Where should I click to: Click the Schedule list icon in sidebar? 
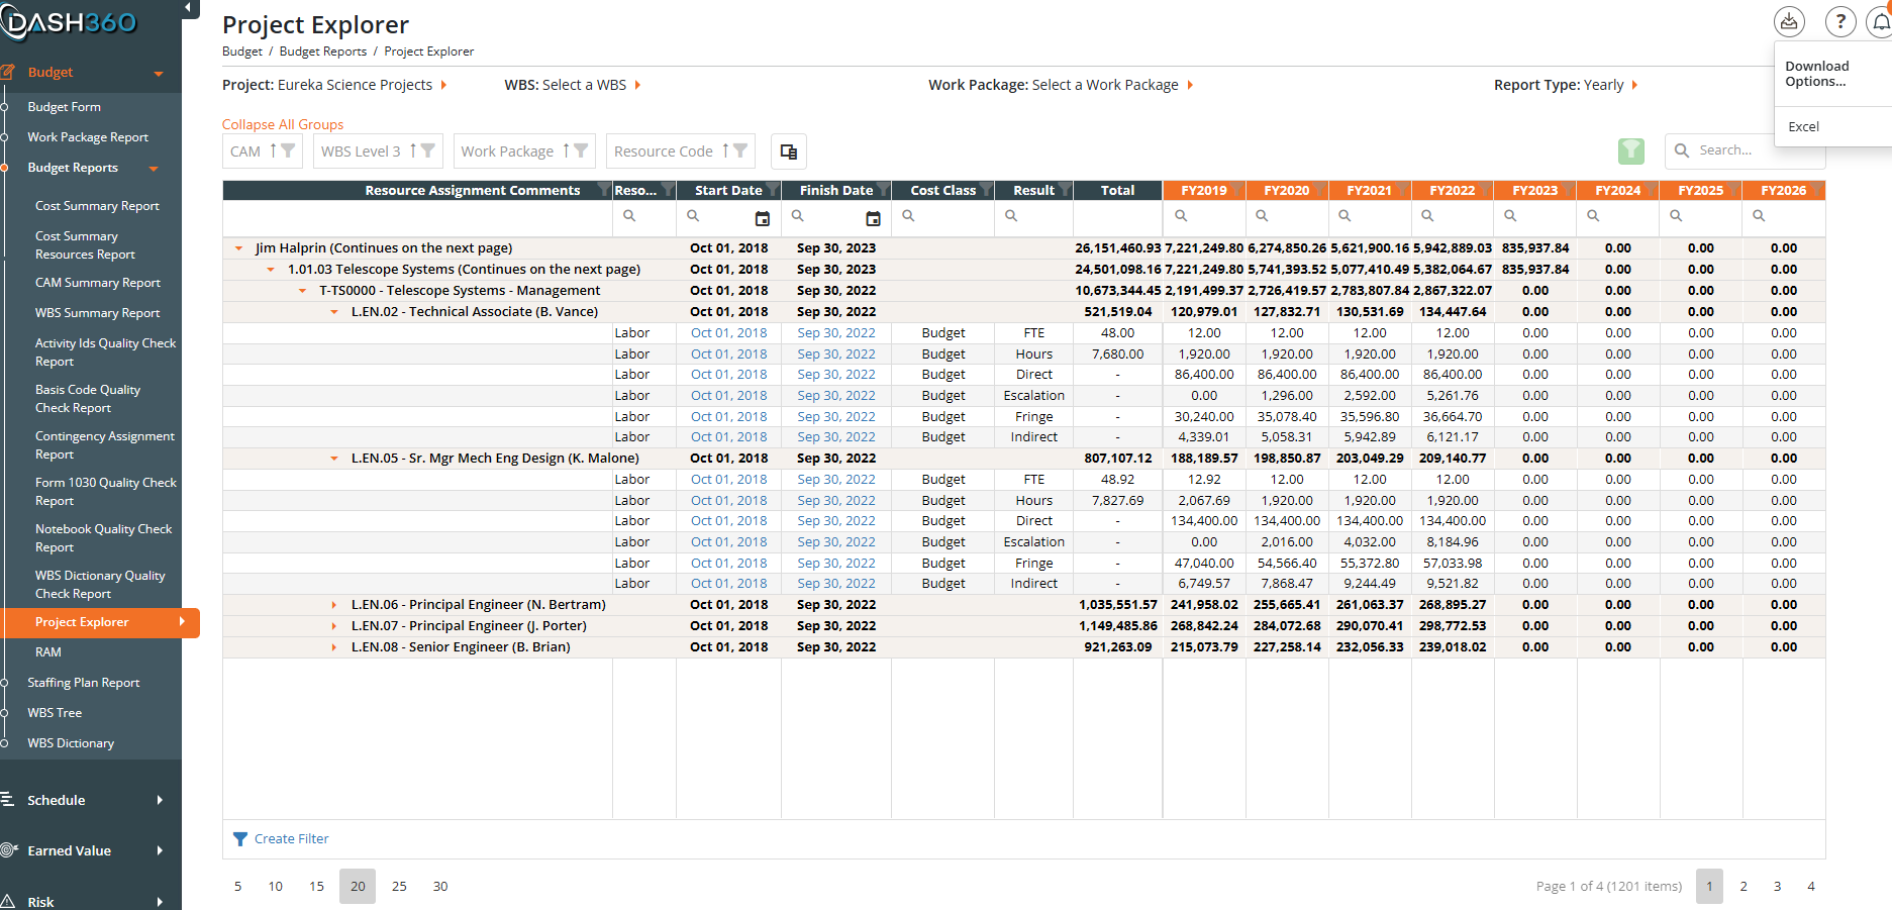(x=8, y=799)
